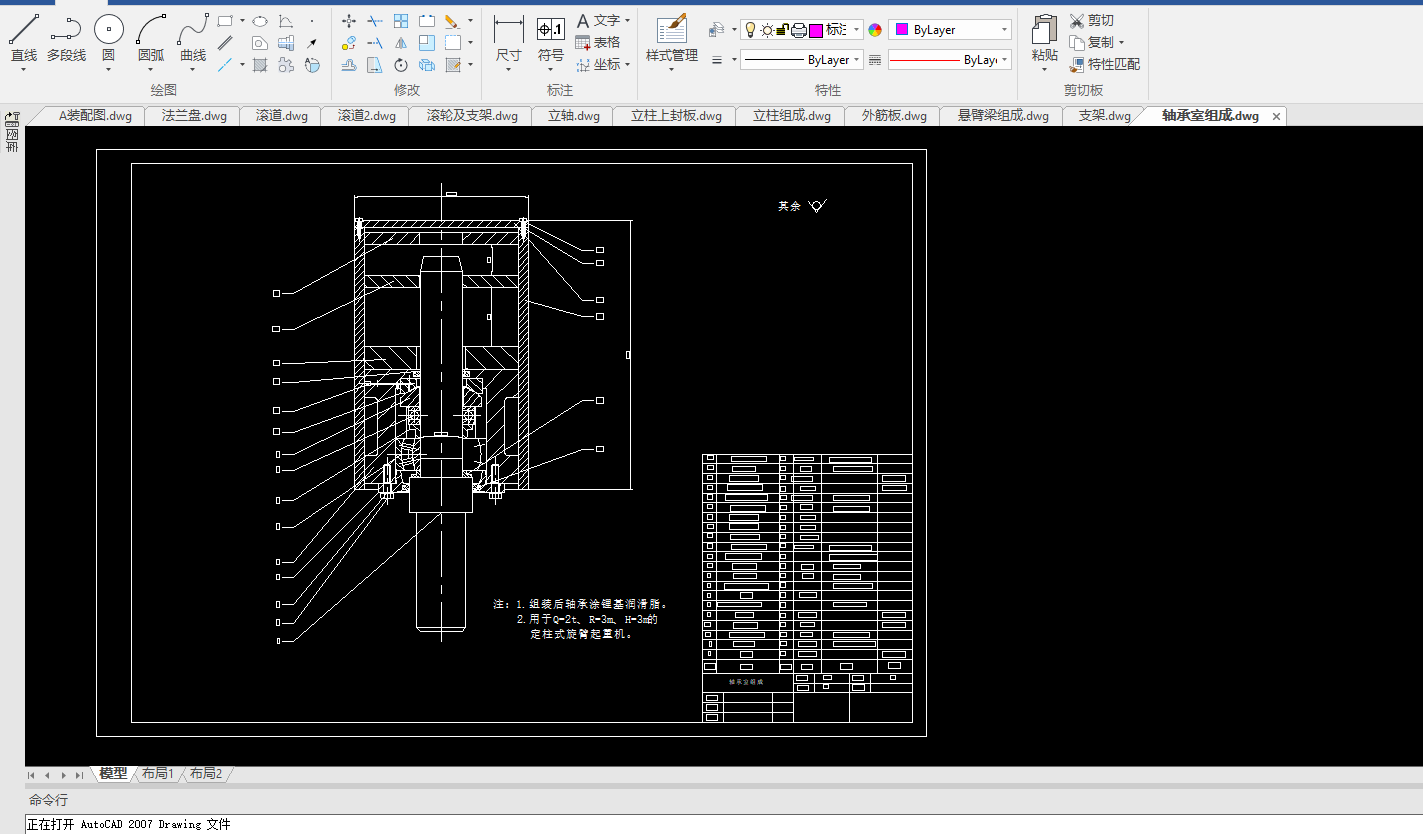Screen dimensions: 1423x834
Task: Click the Move tool in Modify panel
Action: (x=349, y=20)
